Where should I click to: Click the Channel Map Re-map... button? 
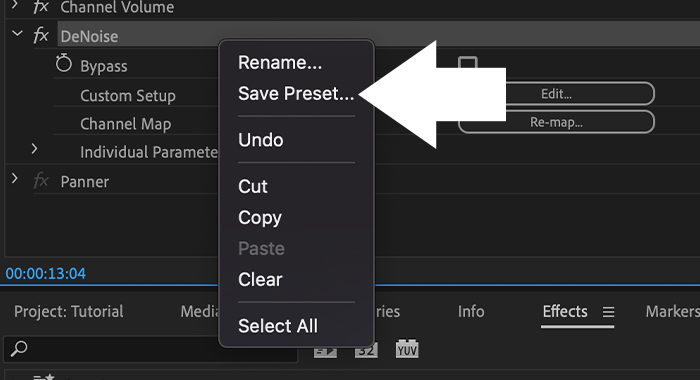click(x=556, y=122)
